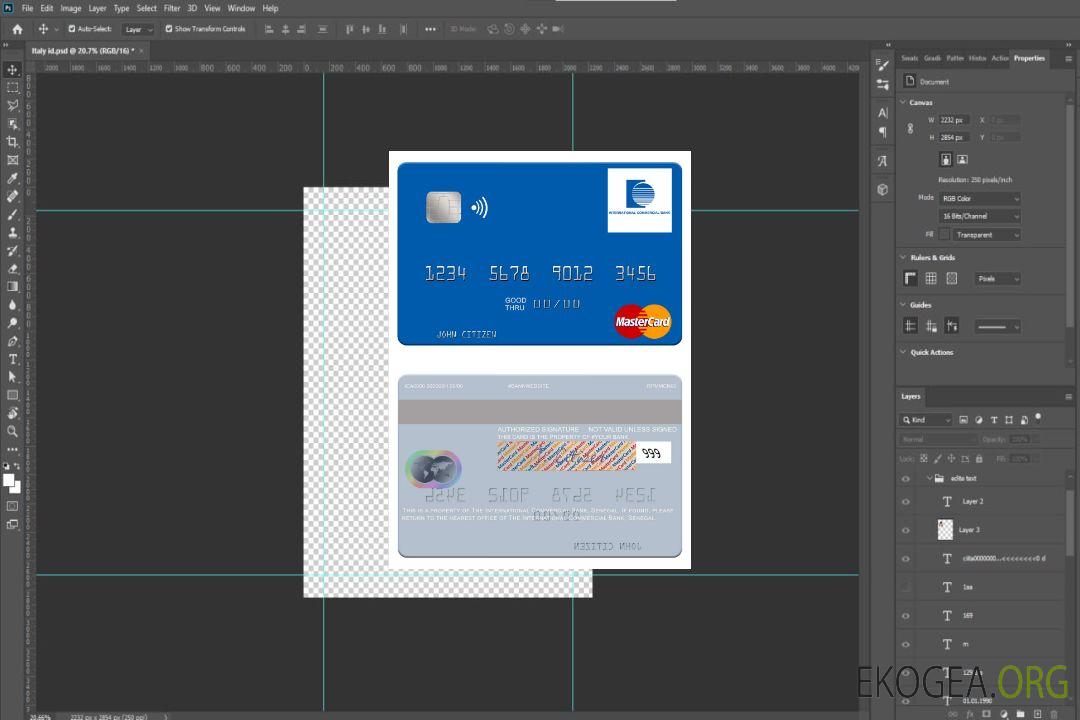
Task: Select the Eraser tool
Action: (x=12, y=269)
